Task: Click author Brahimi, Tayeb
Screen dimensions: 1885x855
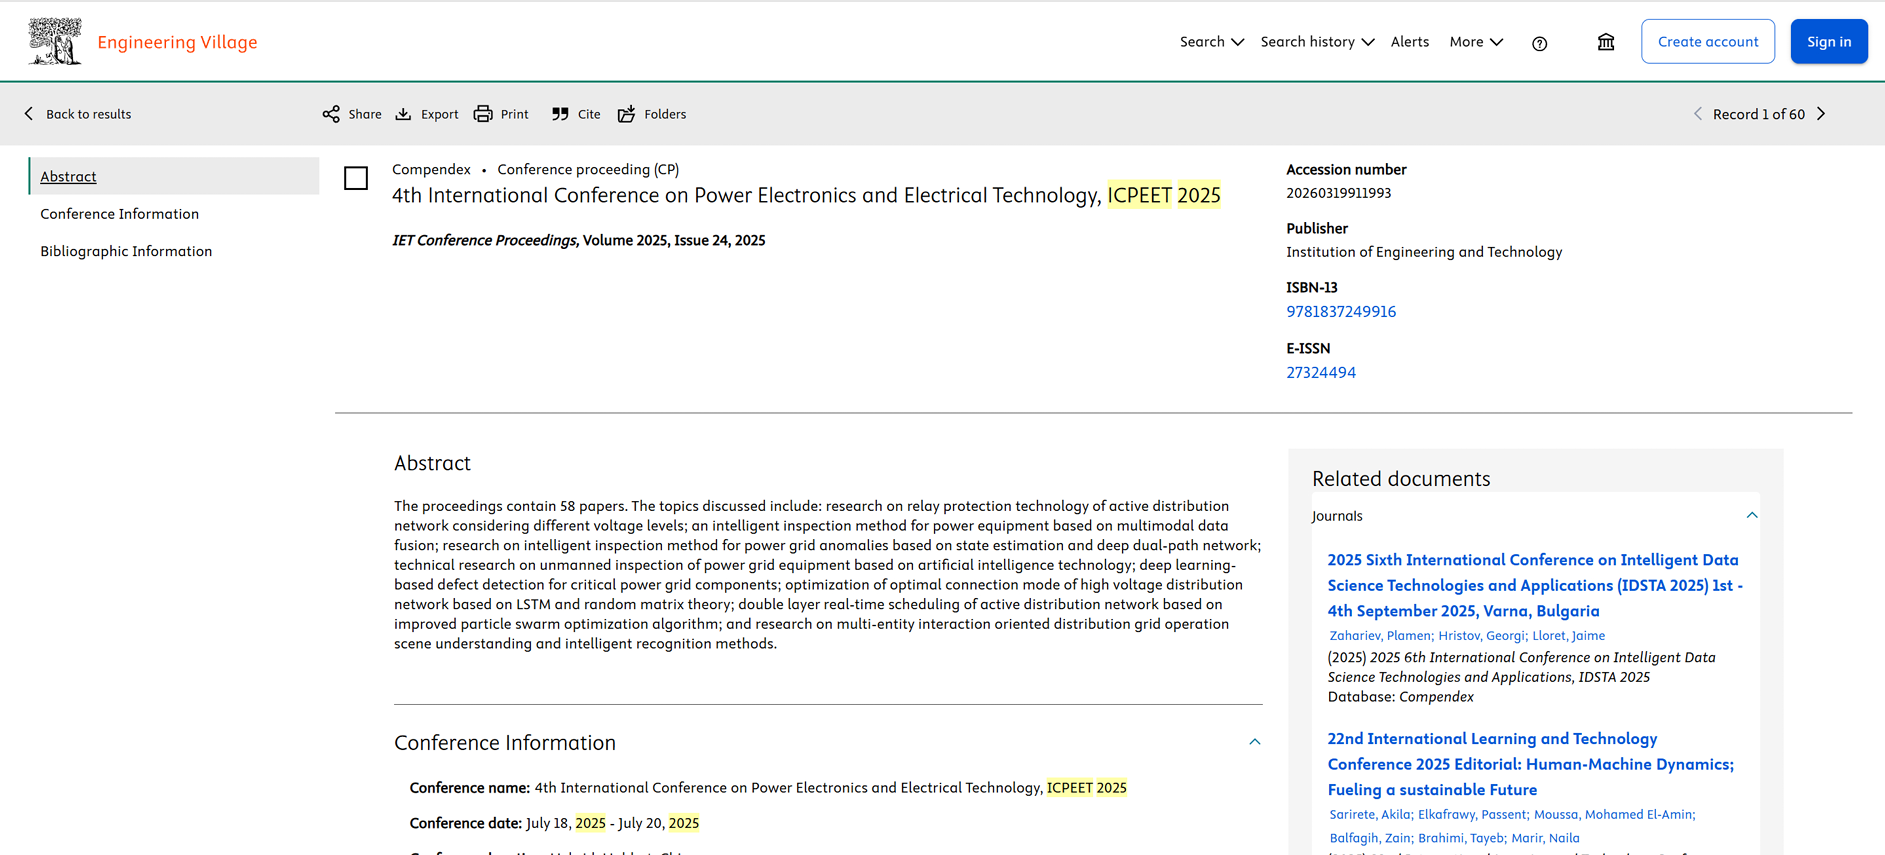Action: (1462, 839)
